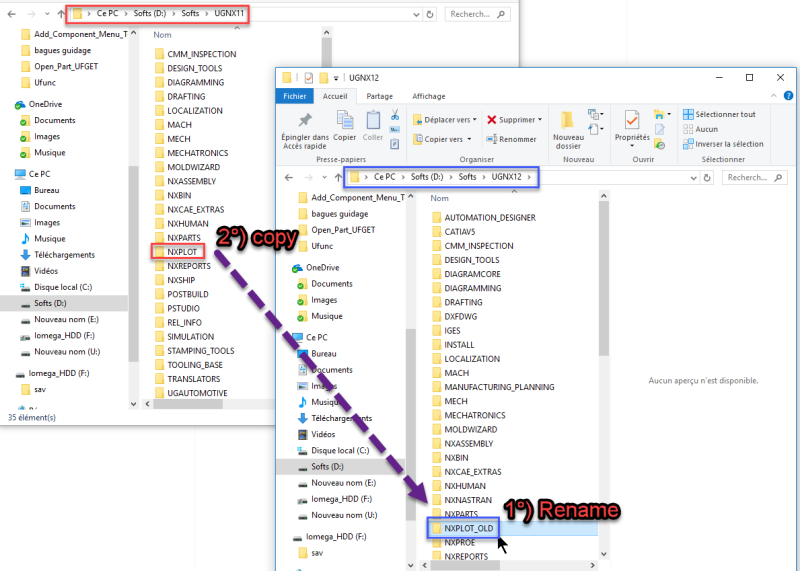Open the new item dropdown in Nouveau group
The width and height of the screenshot is (800, 571).
point(595,114)
